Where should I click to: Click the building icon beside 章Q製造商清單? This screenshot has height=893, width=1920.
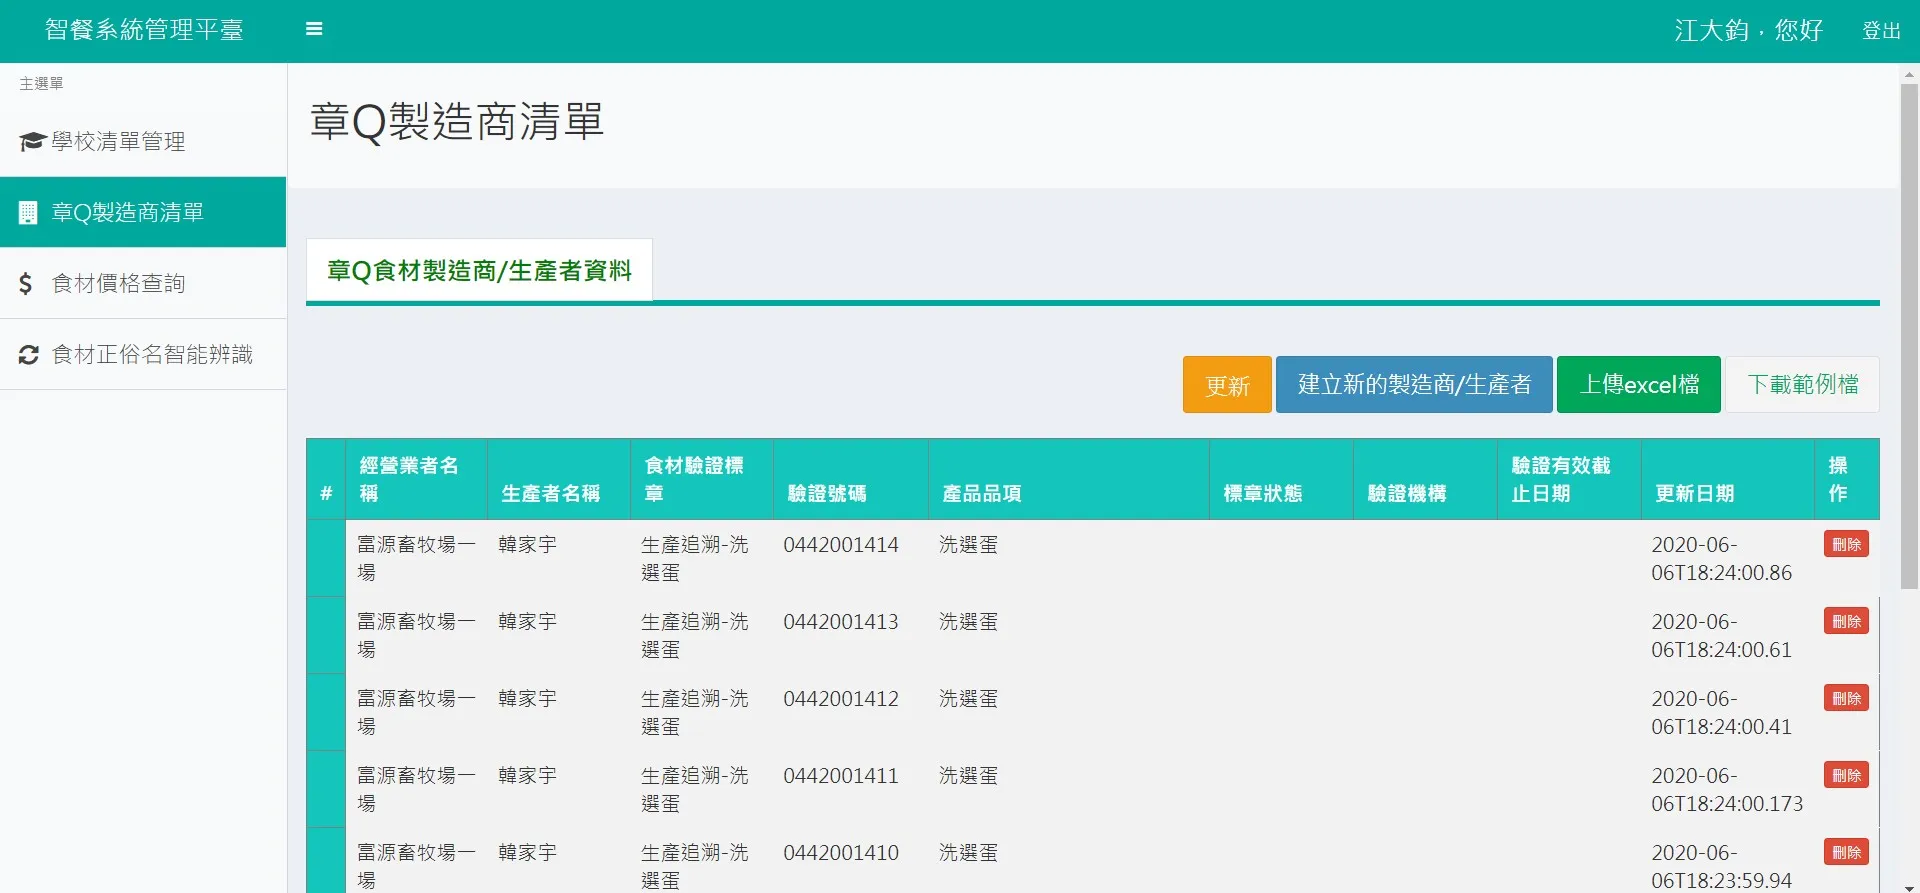28,213
